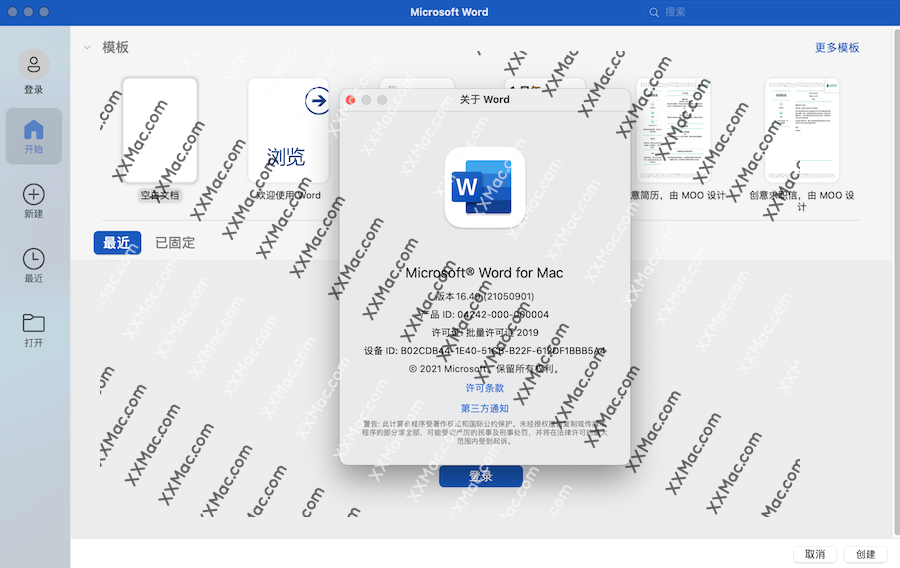The height and width of the screenshot is (568, 900).
Task: Switch to the 已固定 tab
Action: 175,243
